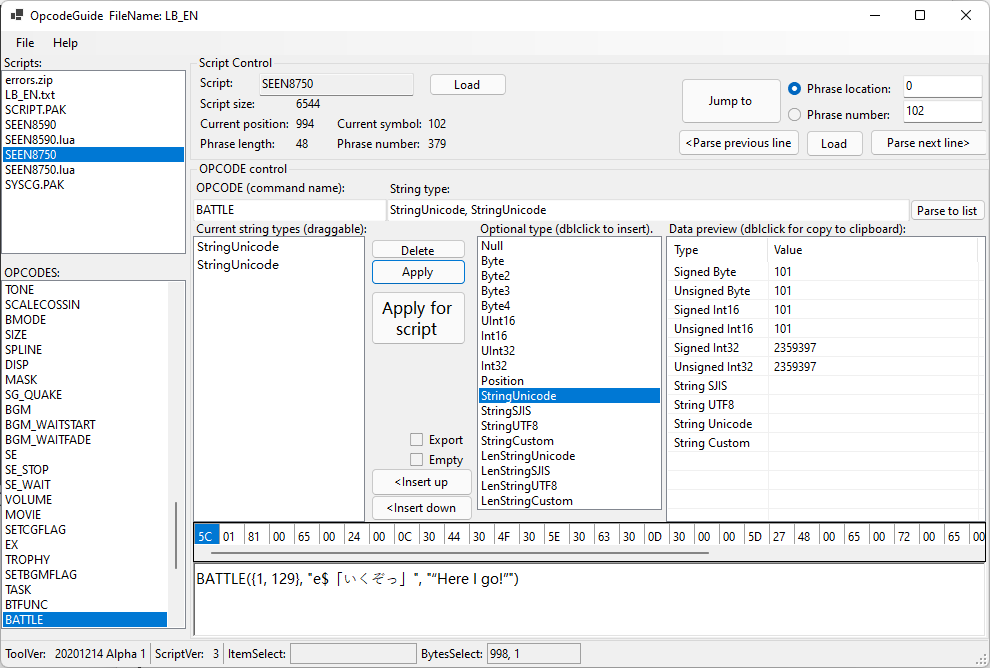
Task: Click the OpcodeGuide app icon in title bar
Action: 16,15
